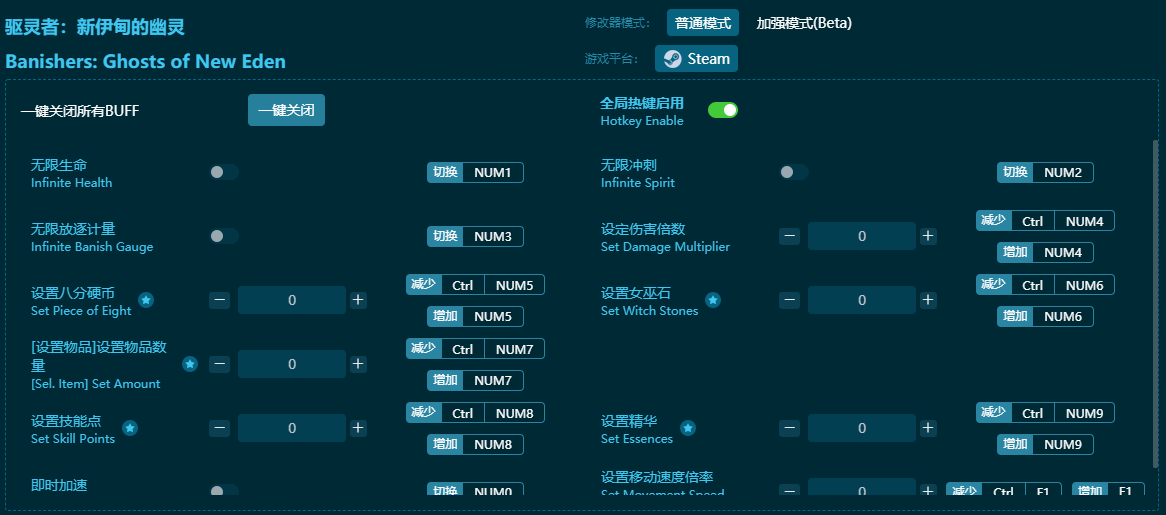
Task: Click the star icon beside Set Witch Stones
Action: pos(713,300)
